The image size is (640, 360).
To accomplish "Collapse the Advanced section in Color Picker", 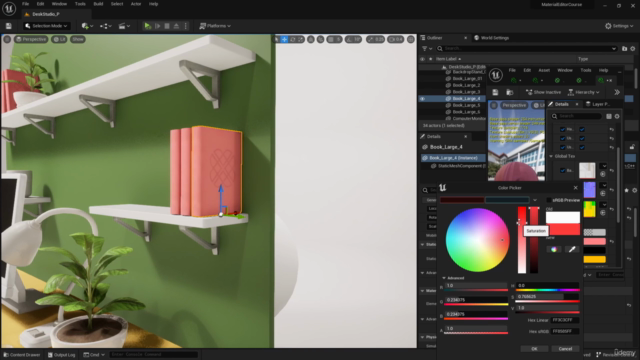I will [x=444, y=278].
